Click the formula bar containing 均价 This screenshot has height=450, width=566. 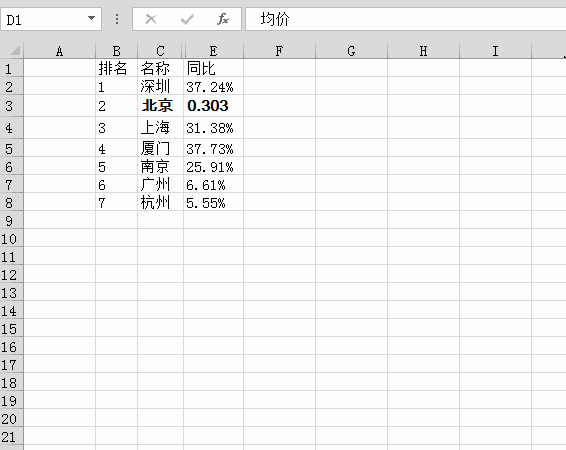[406, 19]
